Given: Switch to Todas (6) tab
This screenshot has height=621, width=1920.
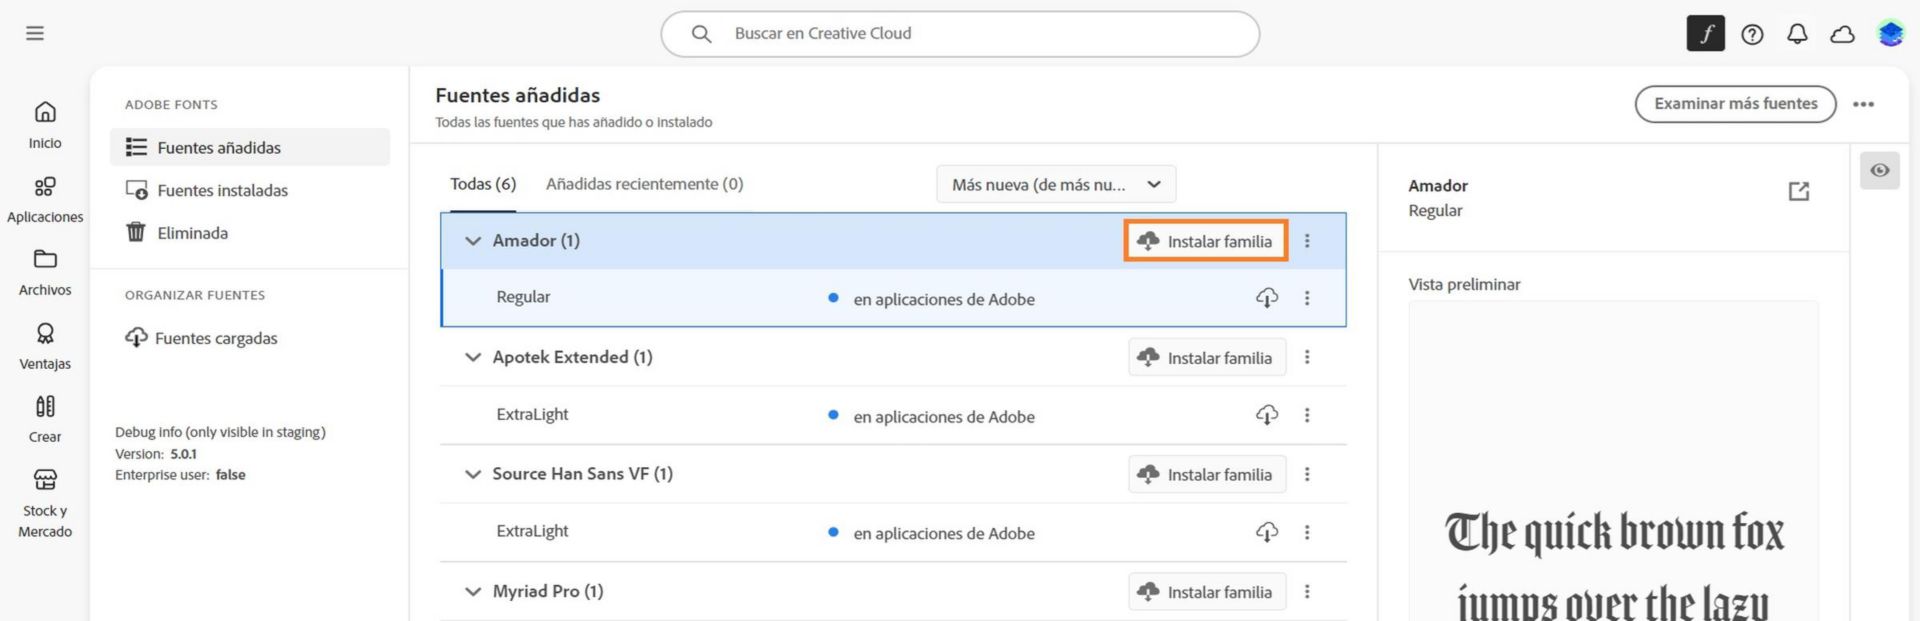Looking at the screenshot, I should click(x=483, y=184).
